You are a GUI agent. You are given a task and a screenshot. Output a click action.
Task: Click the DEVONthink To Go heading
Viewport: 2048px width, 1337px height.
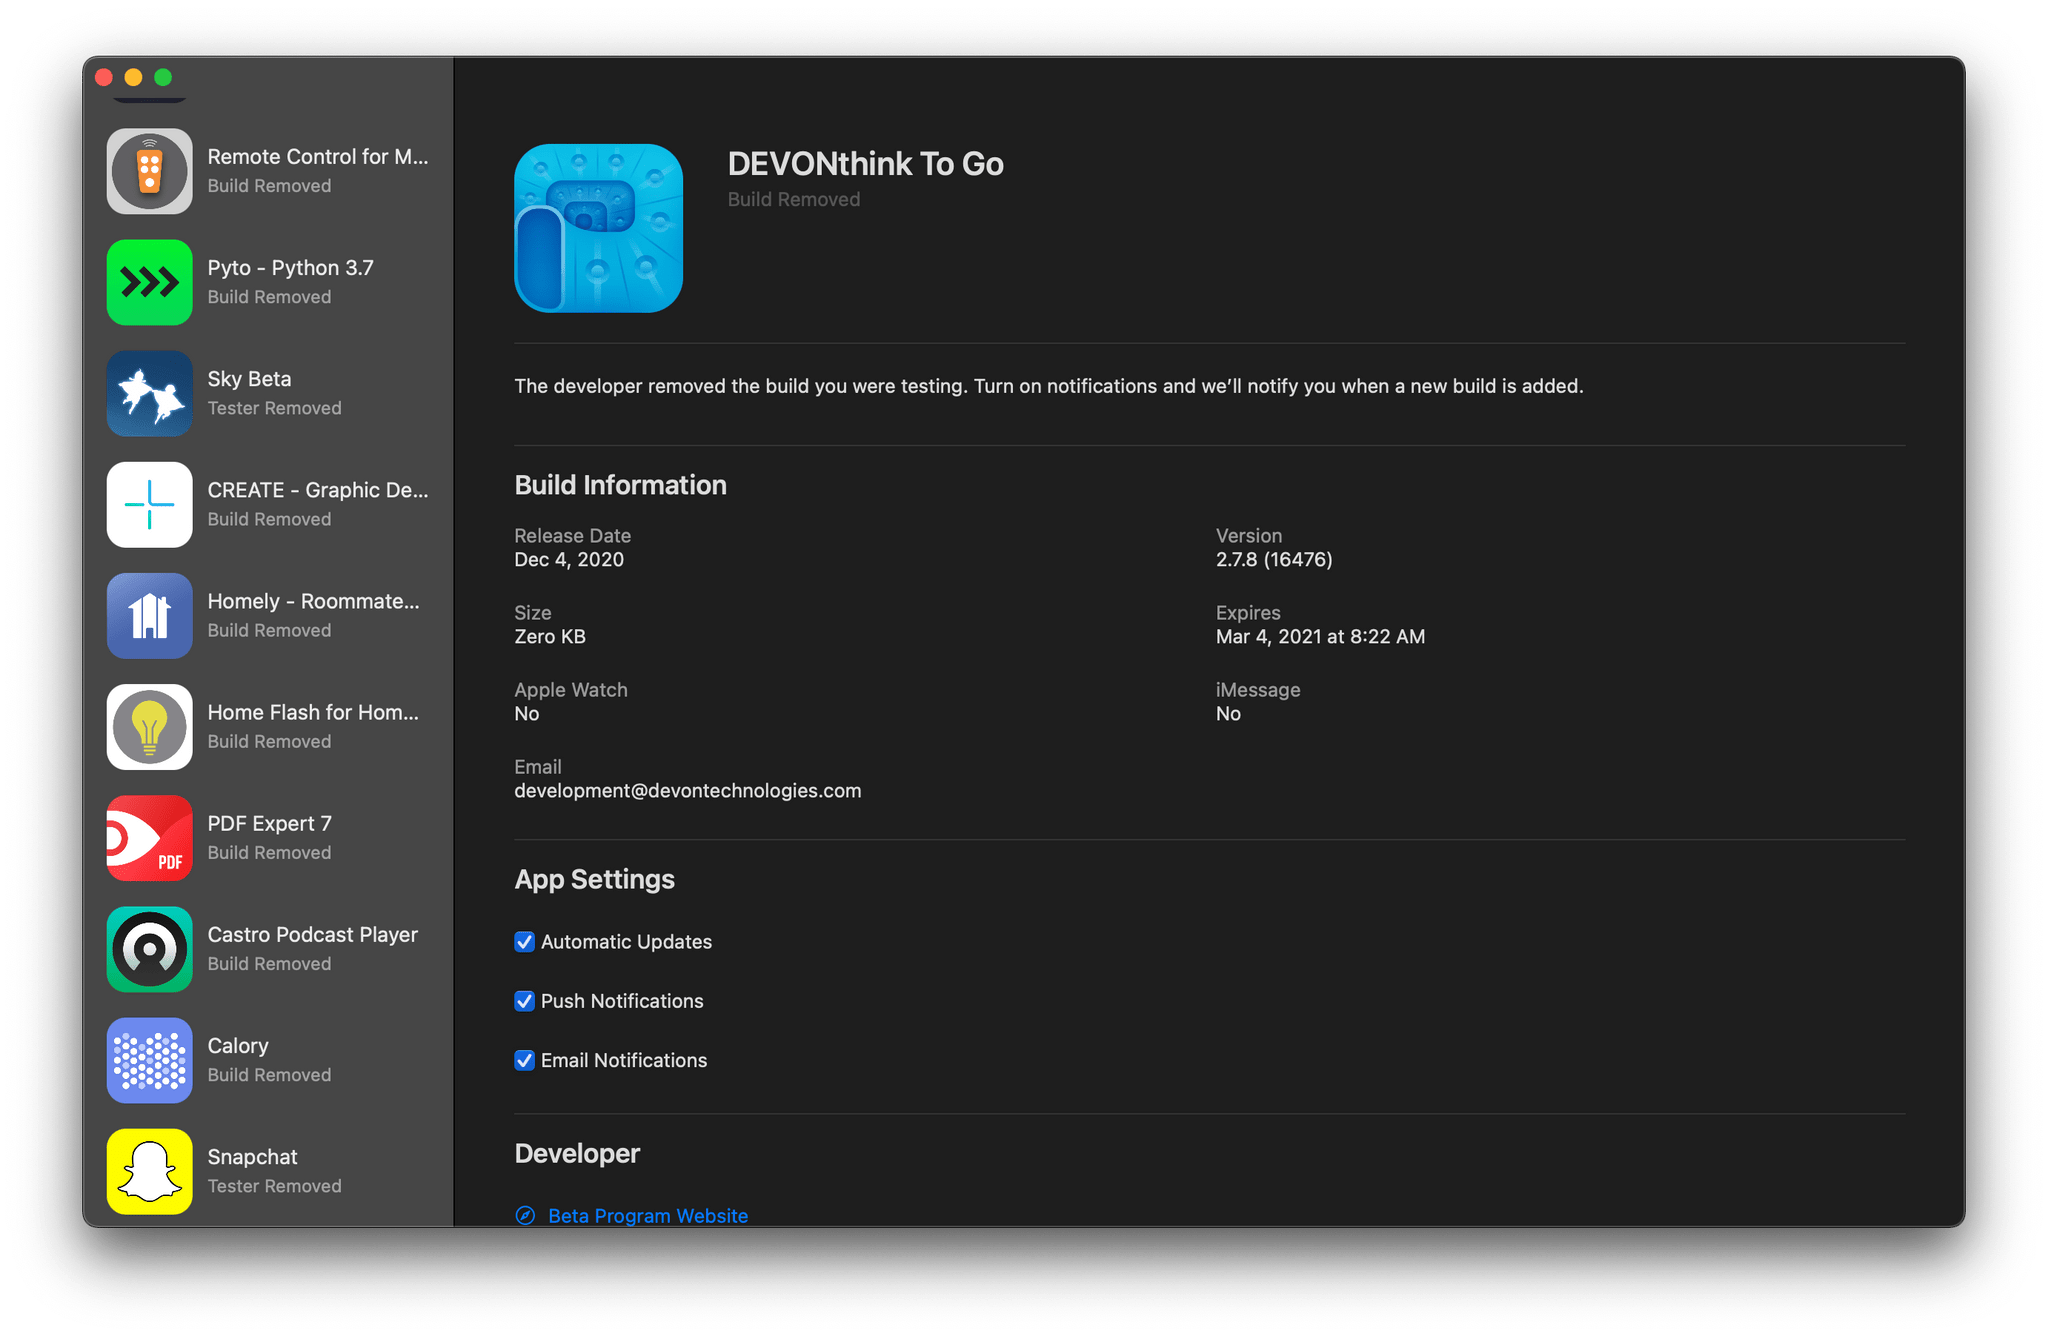point(865,164)
